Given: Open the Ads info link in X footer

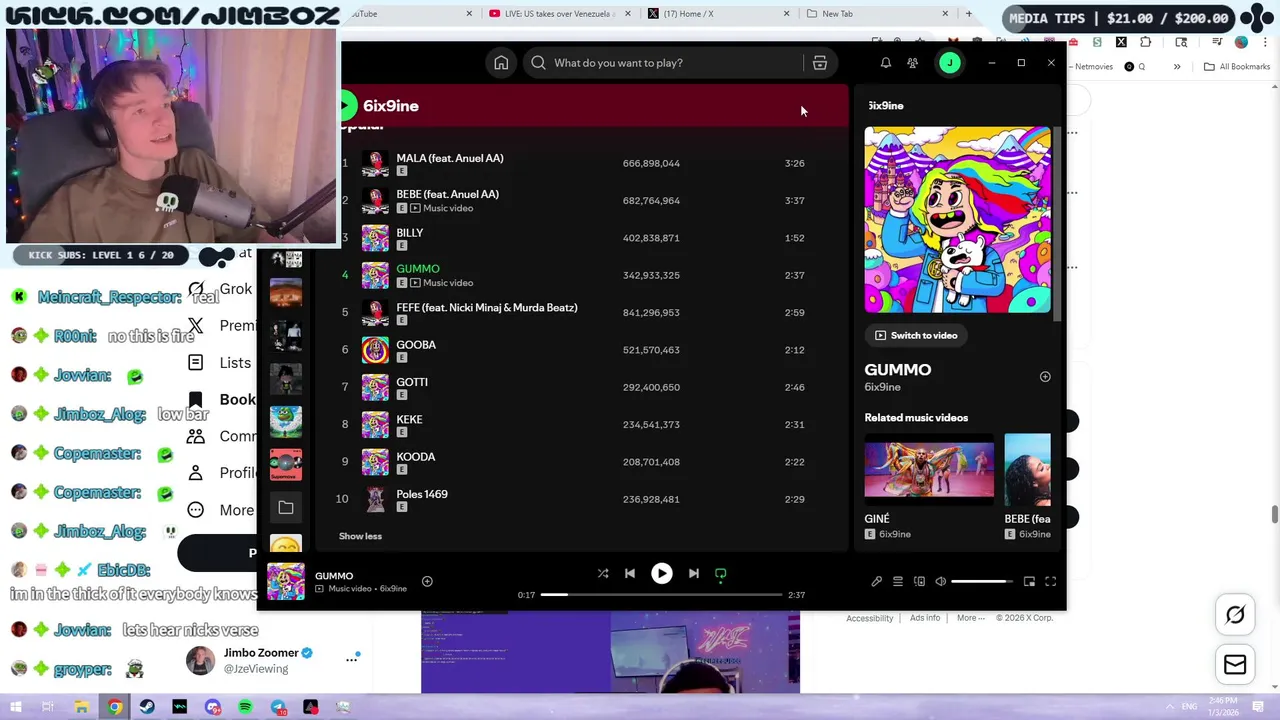Looking at the screenshot, I should pos(925,618).
